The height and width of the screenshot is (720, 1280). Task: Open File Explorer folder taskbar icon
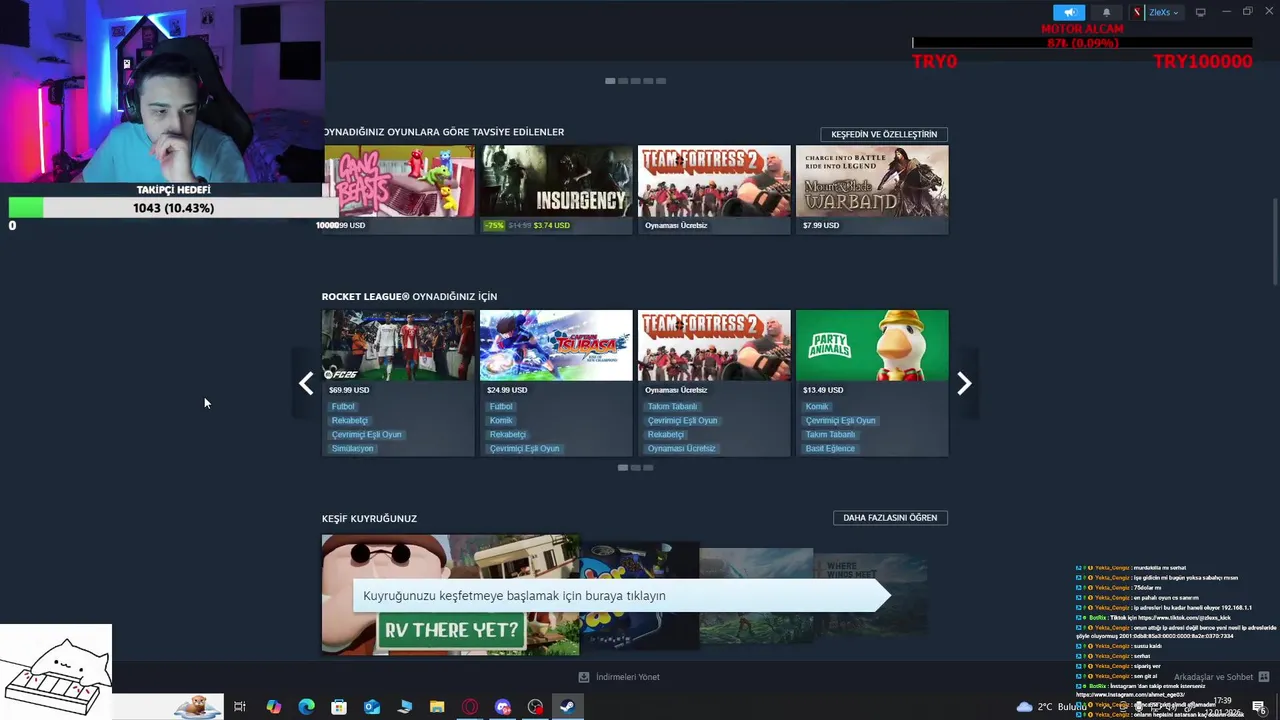pyautogui.click(x=437, y=707)
